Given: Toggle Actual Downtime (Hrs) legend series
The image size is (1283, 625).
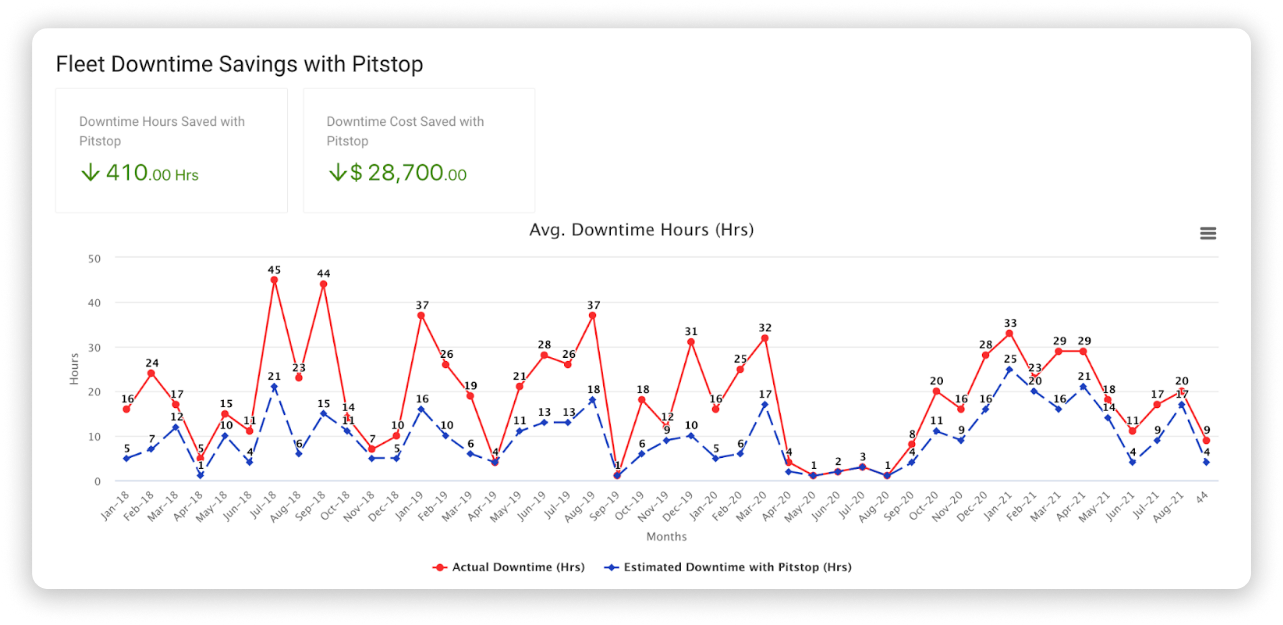Looking at the screenshot, I should 508,567.
